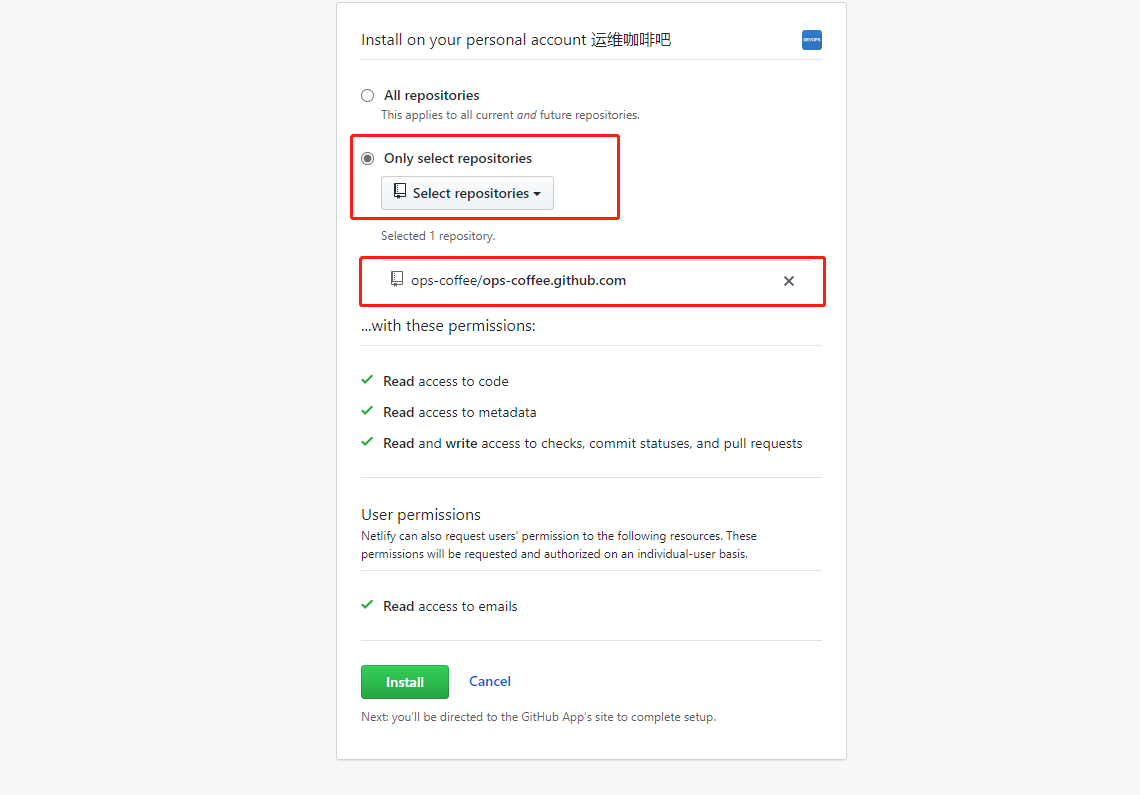Click the "Only select repositories" label text
Viewport: 1140px width, 795px height.
pyautogui.click(x=458, y=159)
